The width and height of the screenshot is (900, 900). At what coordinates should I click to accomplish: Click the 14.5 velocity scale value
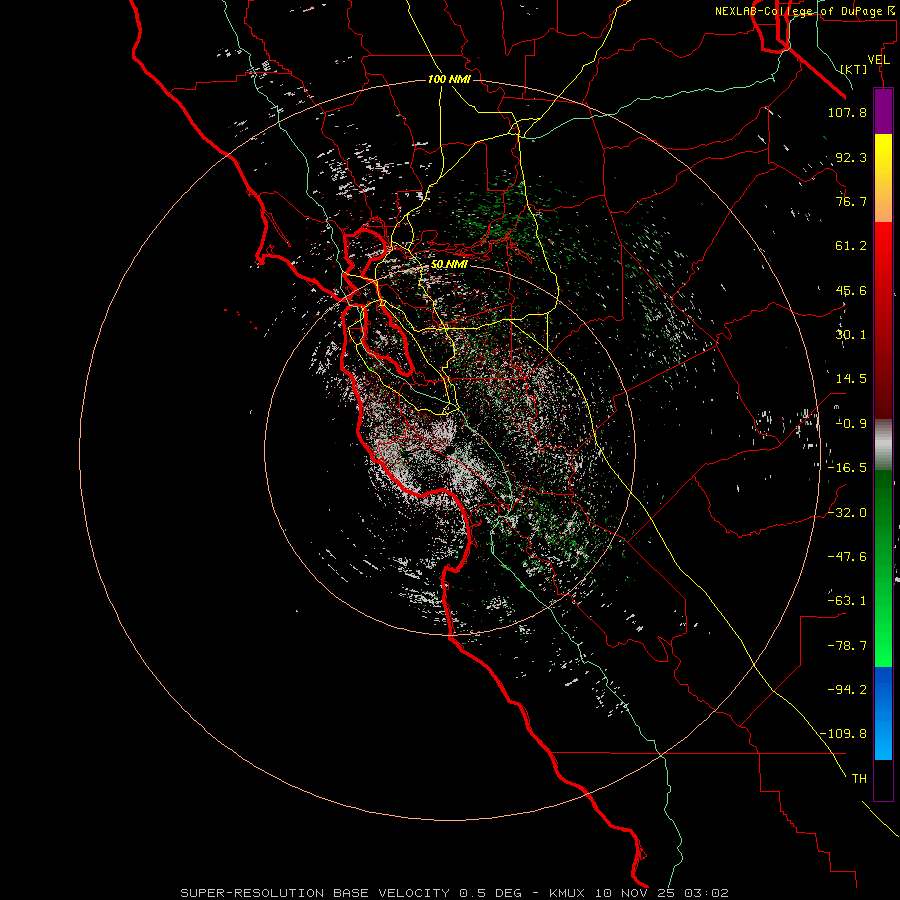[x=851, y=379]
